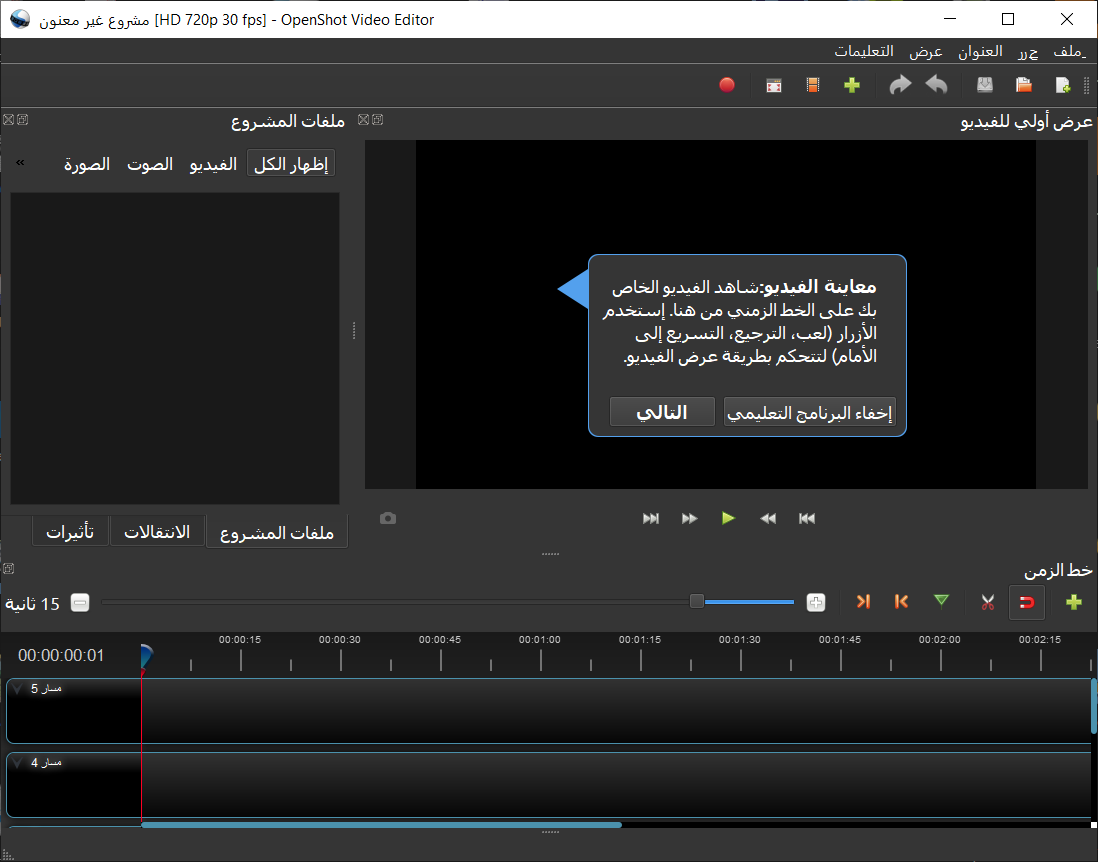Open the العنوان menu
Screen dimensions: 1098x862
pyautogui.click(x=980, y=51)
